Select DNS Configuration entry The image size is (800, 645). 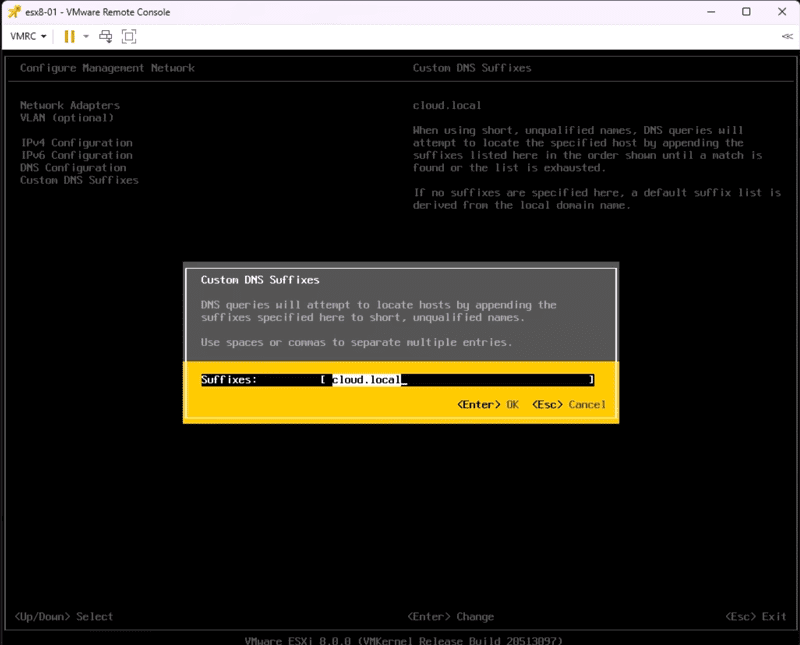tap(73, 168)
